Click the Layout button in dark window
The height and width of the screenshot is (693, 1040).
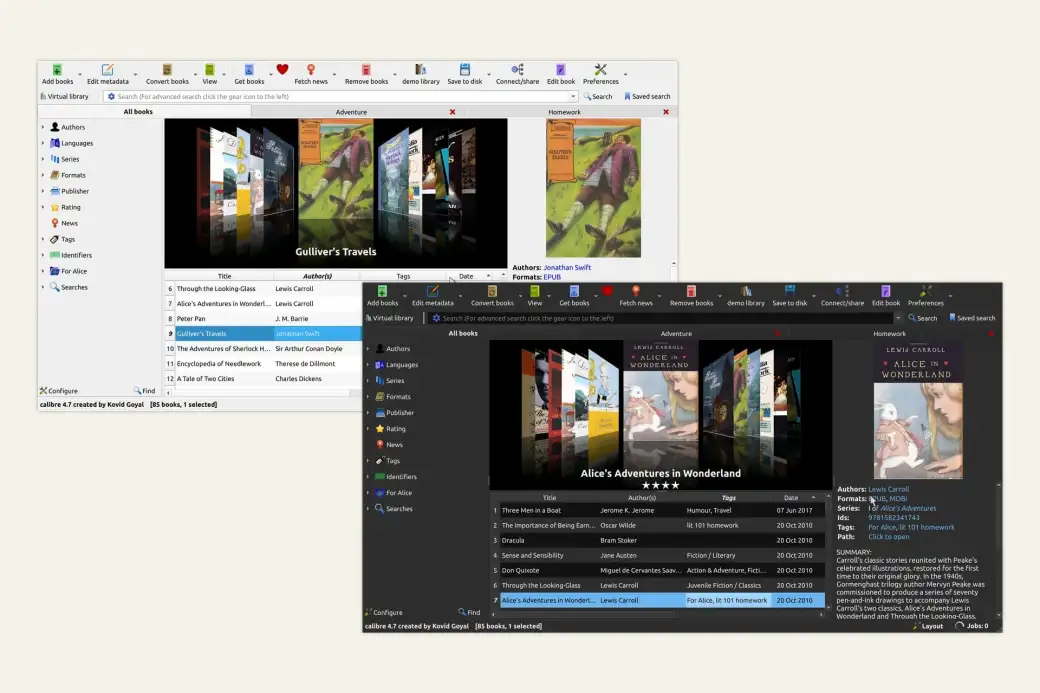[x=928, y=625]
